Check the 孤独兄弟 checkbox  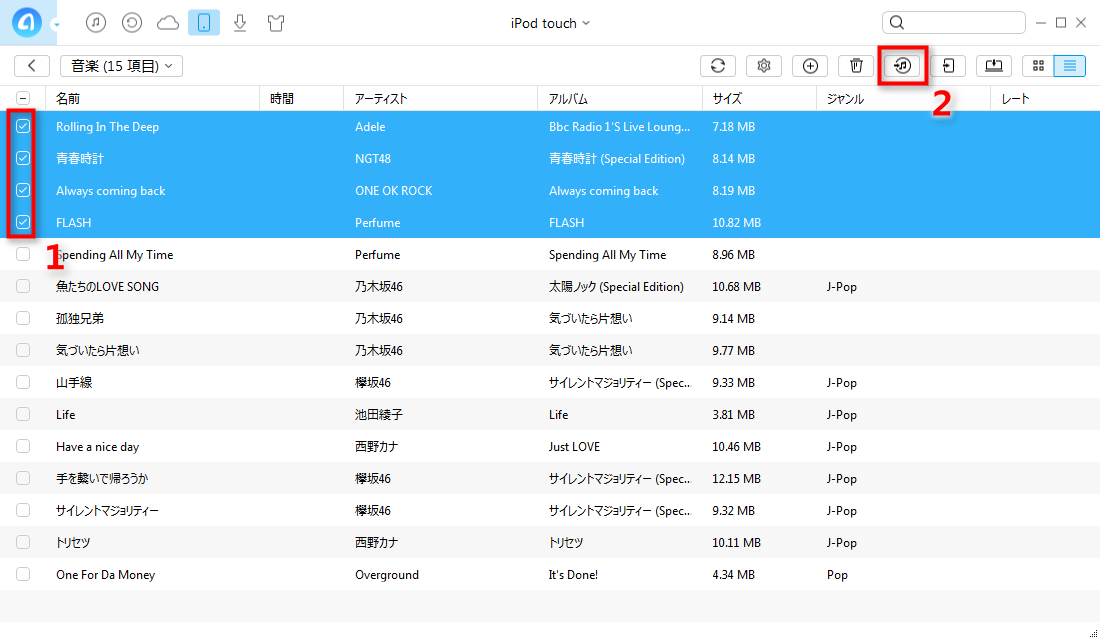[23, 318]
